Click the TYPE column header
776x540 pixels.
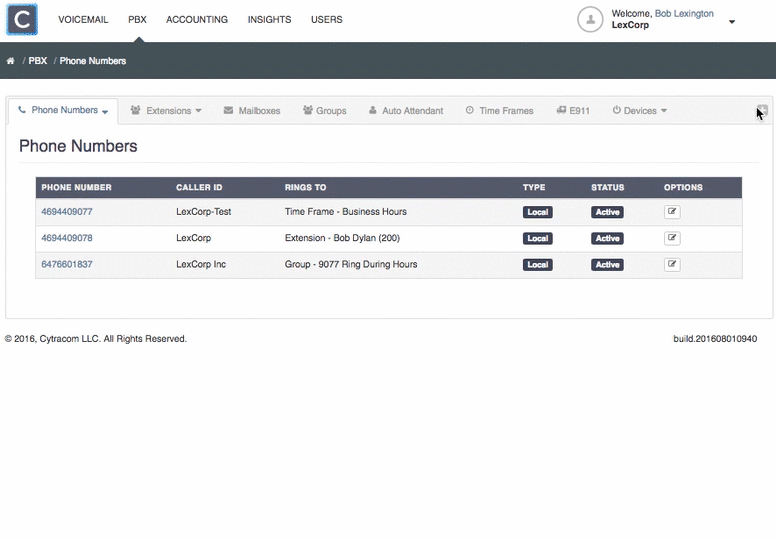click(534, 188)
